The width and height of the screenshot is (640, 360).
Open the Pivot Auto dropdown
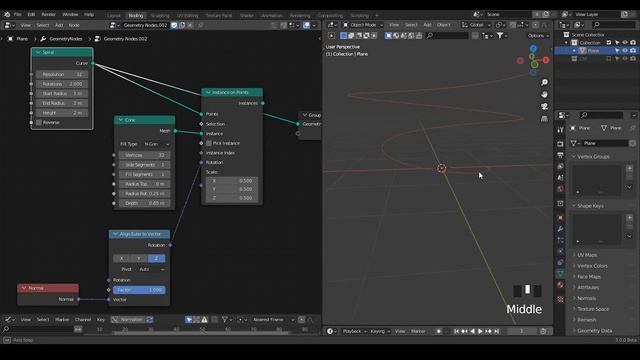pos(151,269)
